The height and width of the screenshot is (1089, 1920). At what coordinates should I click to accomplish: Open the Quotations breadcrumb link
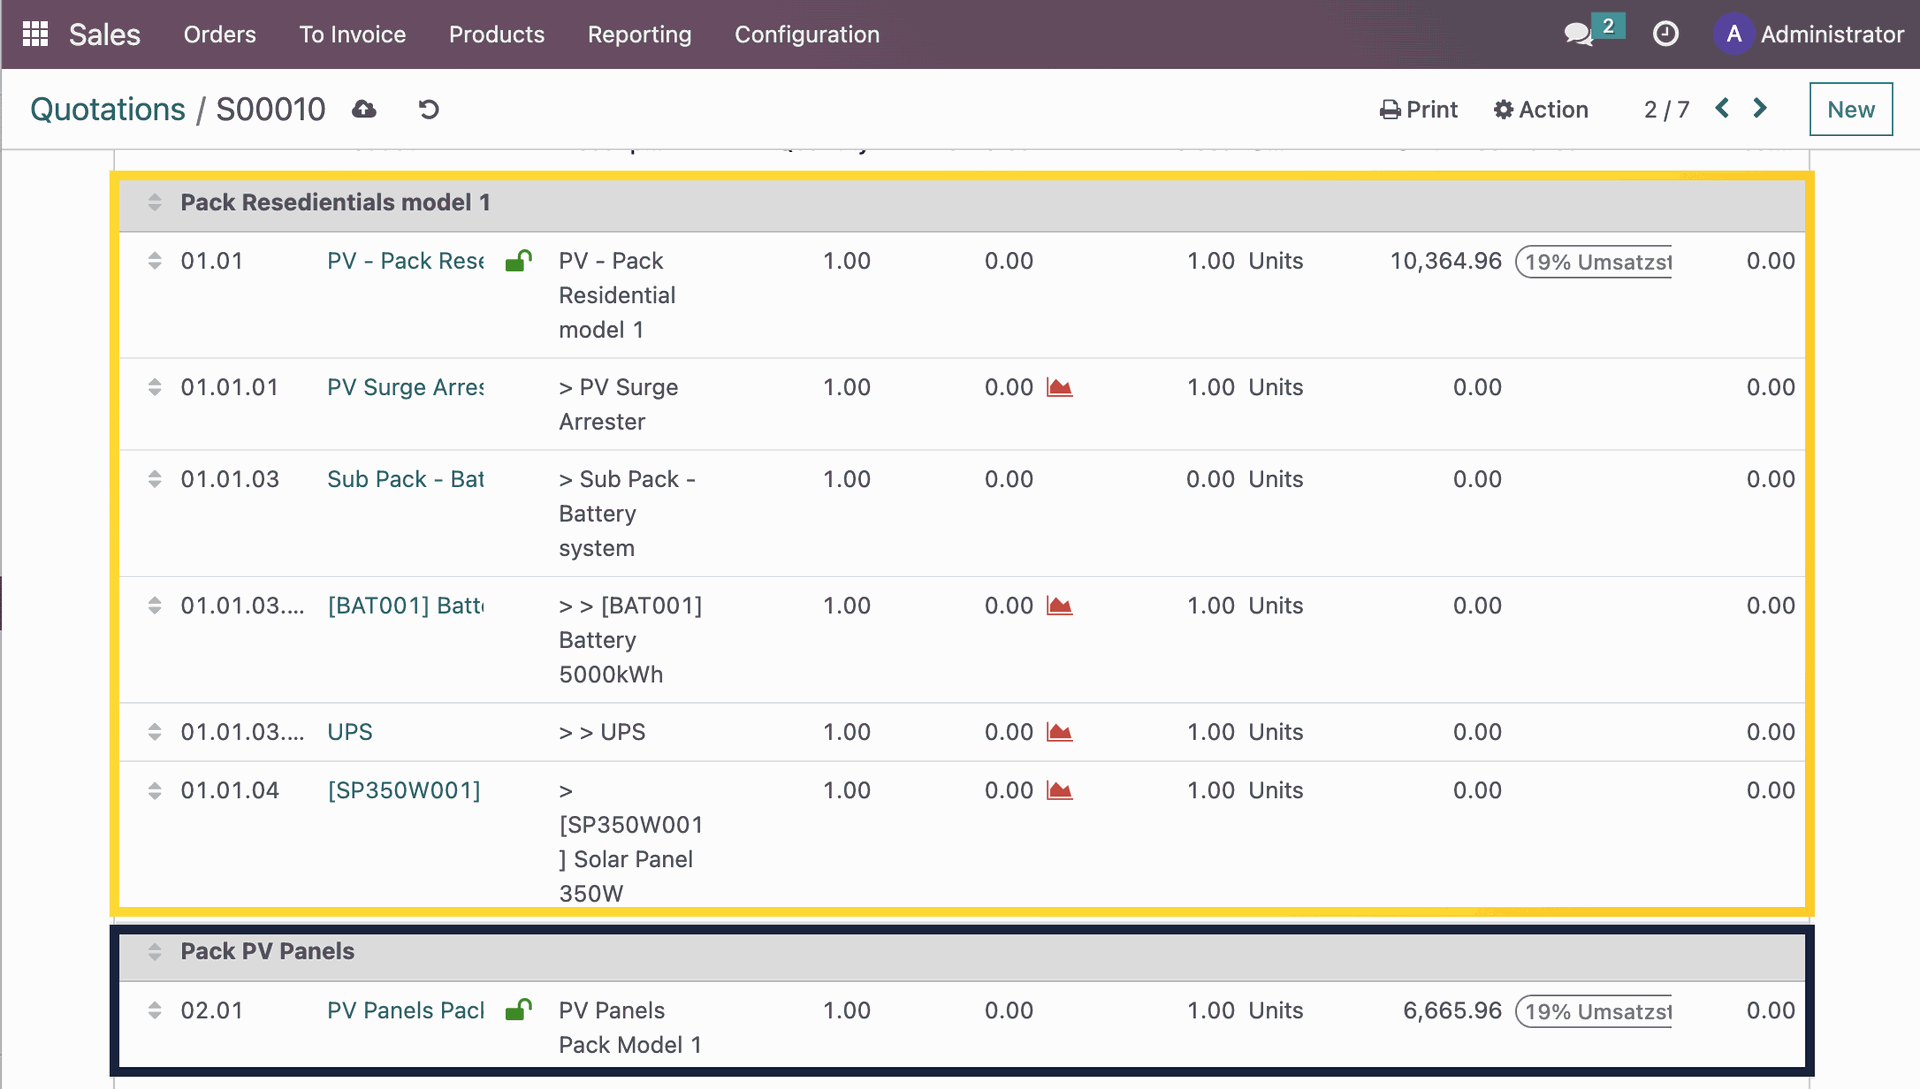(108, 109)
